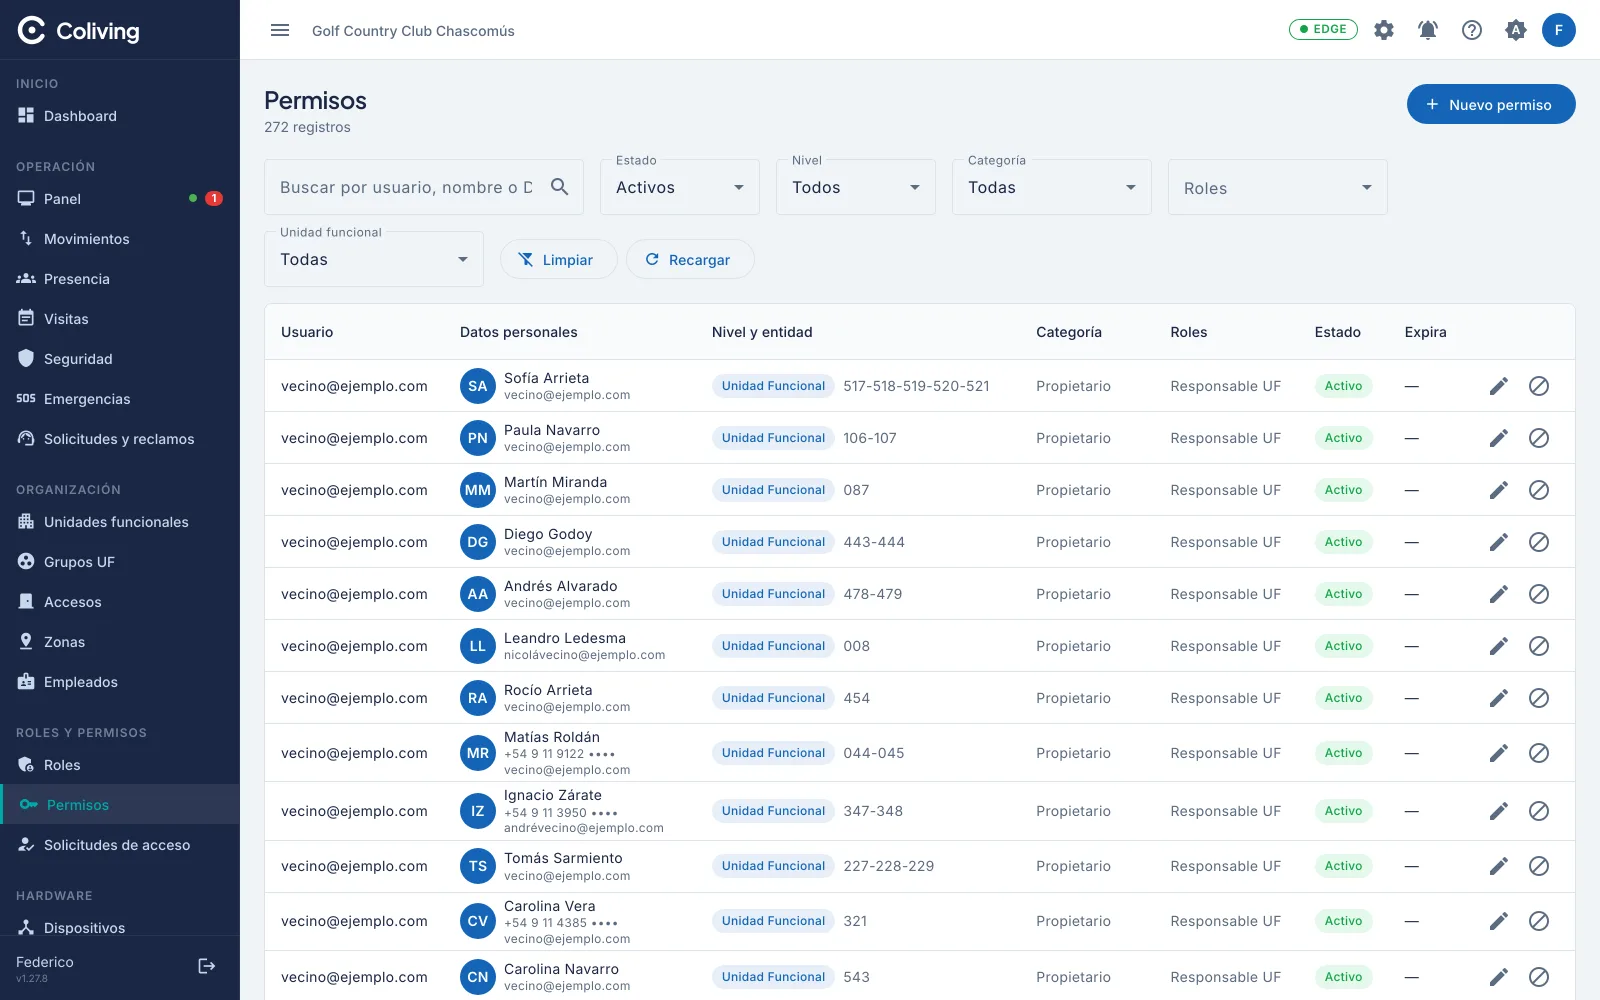The height and width of the screenshot is (1000, 1600).
Task: Open notifications bell icon
Action: click(x=1428, y=30)
